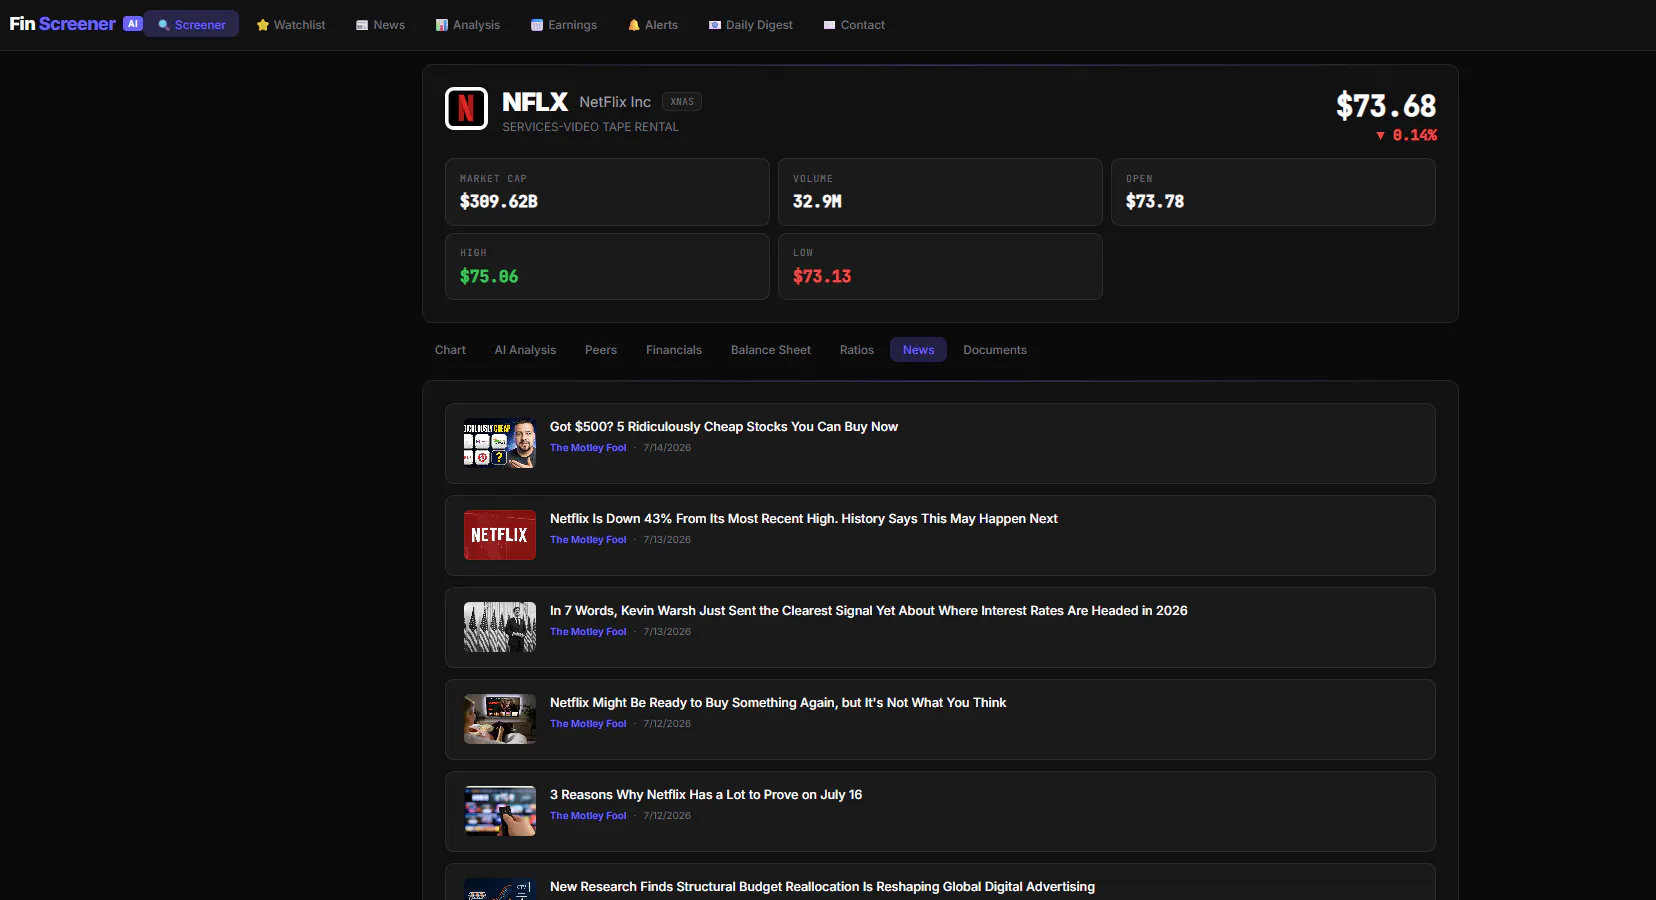Click the newspaper icon in the navbar
The height and width of the screenshot is (900, 1656).
(362, 25)
